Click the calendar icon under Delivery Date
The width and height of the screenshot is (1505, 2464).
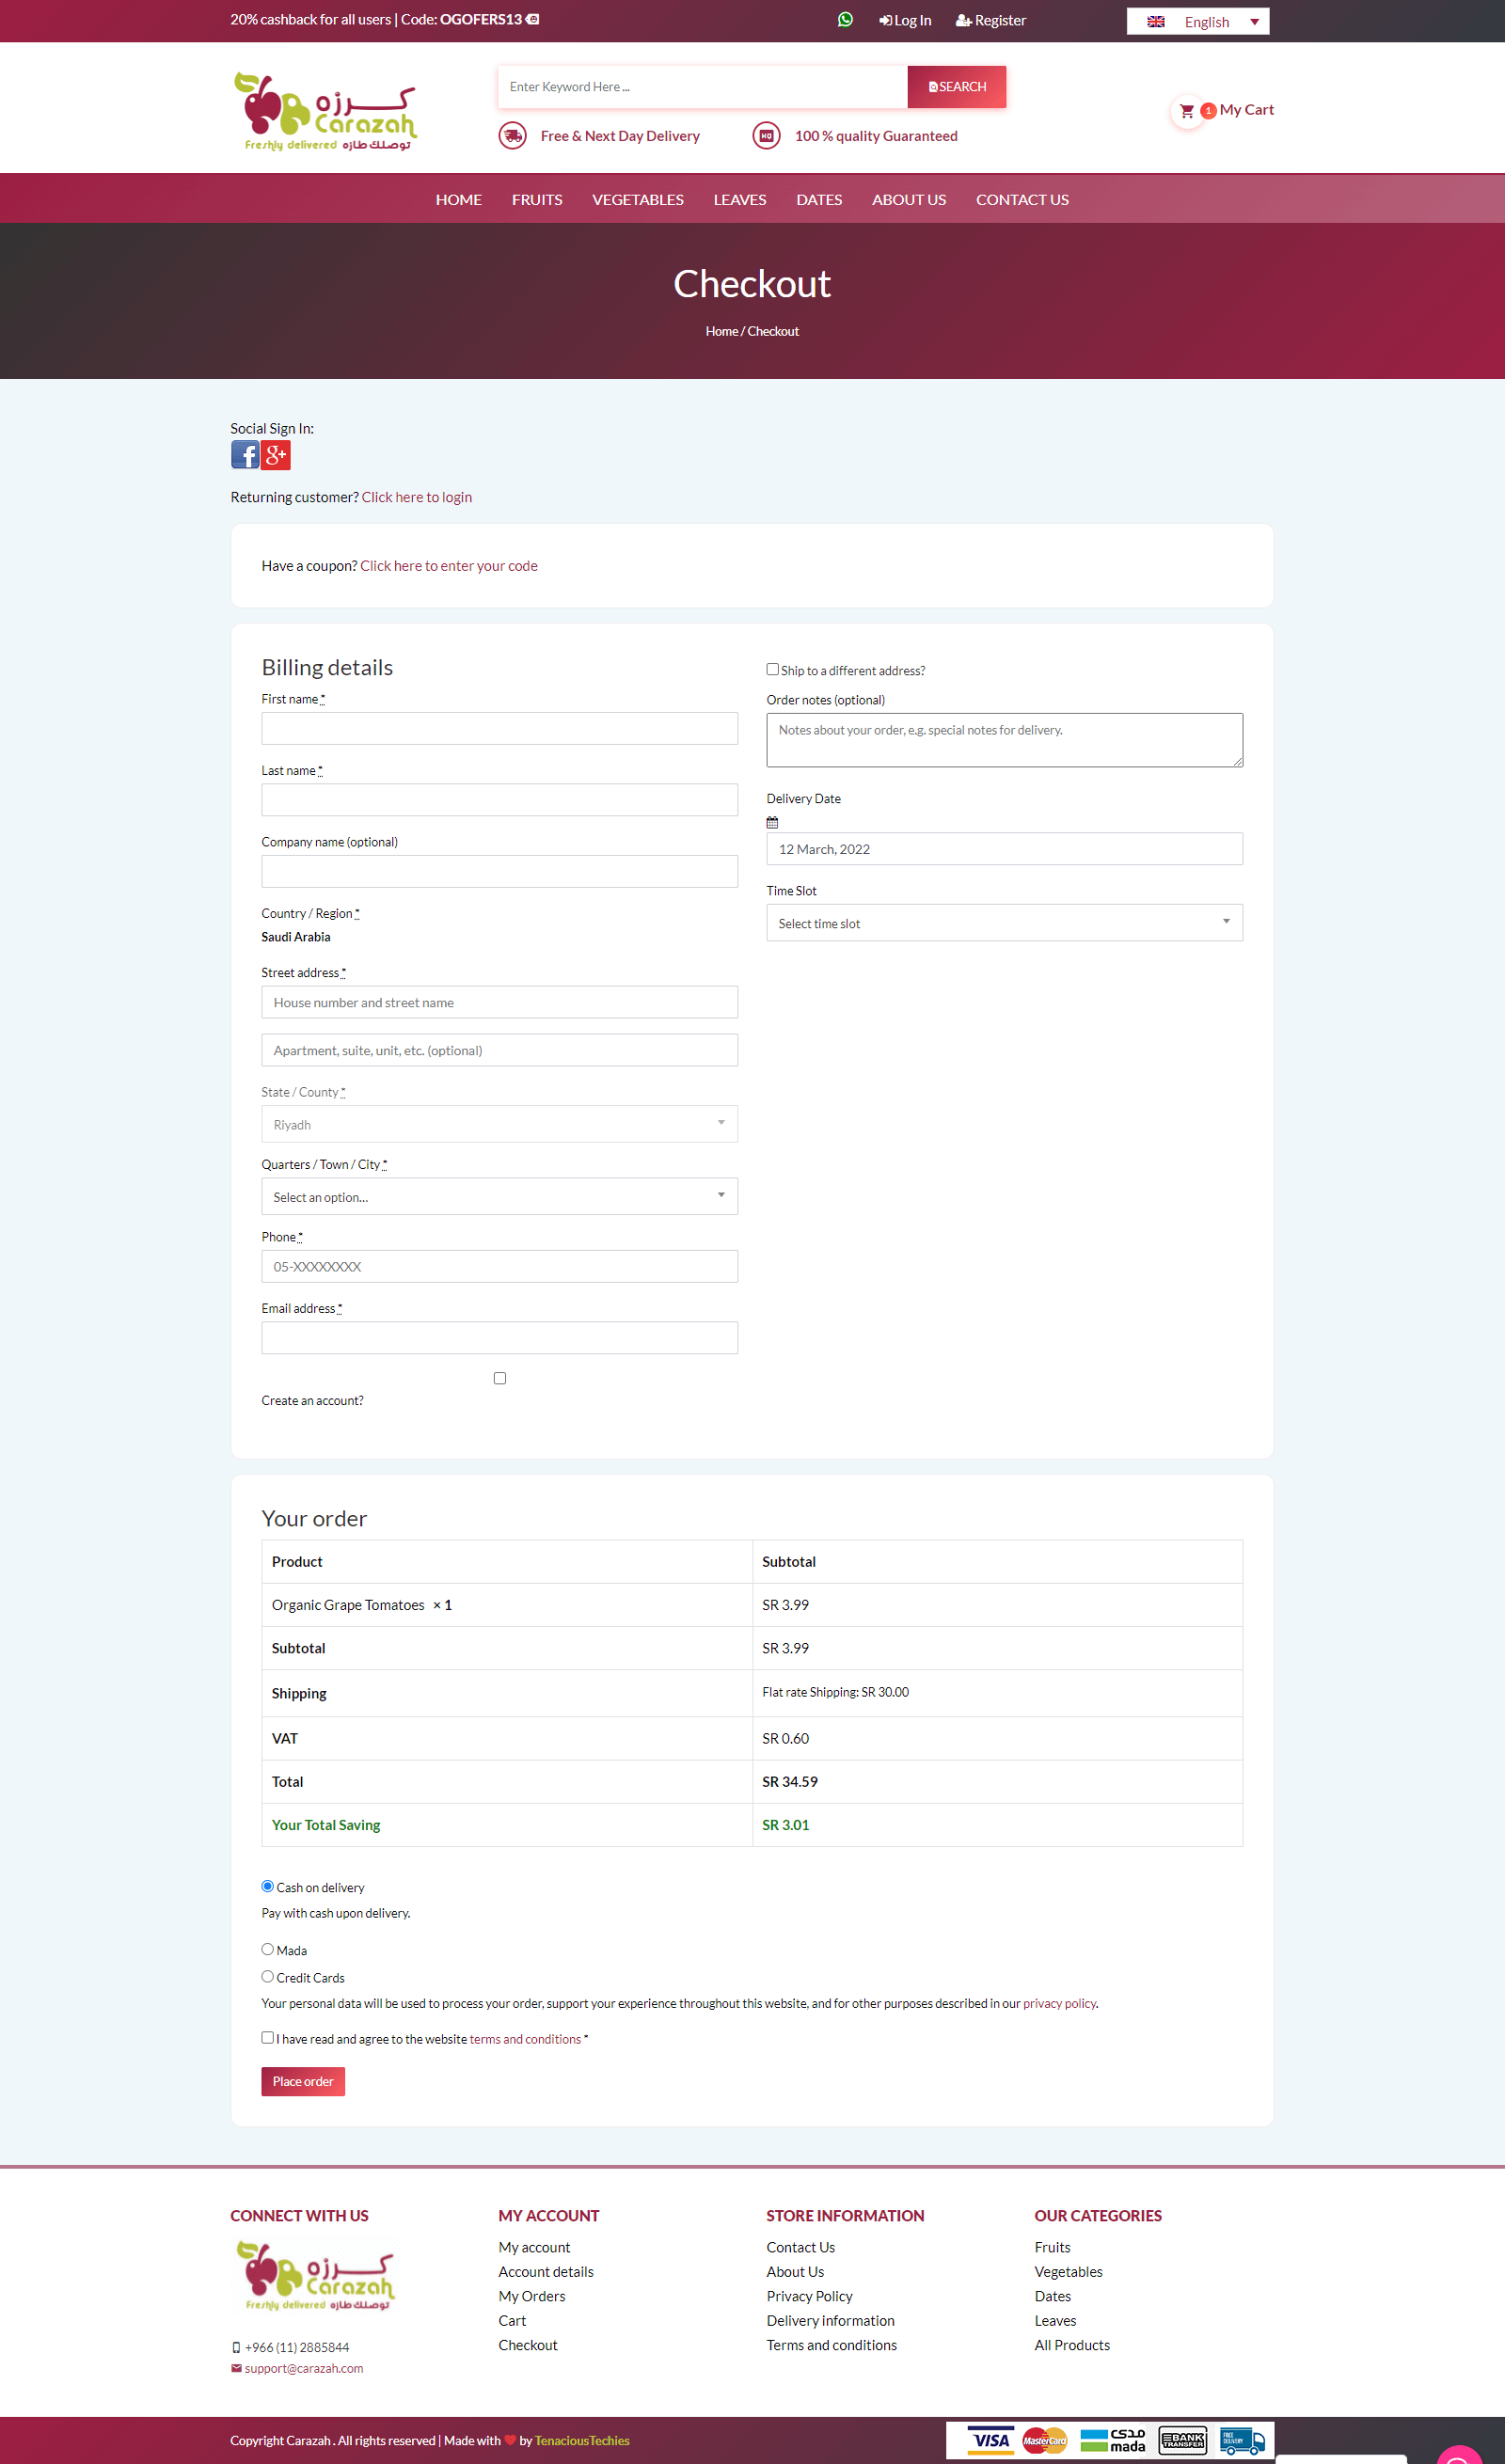pos(772,822)
